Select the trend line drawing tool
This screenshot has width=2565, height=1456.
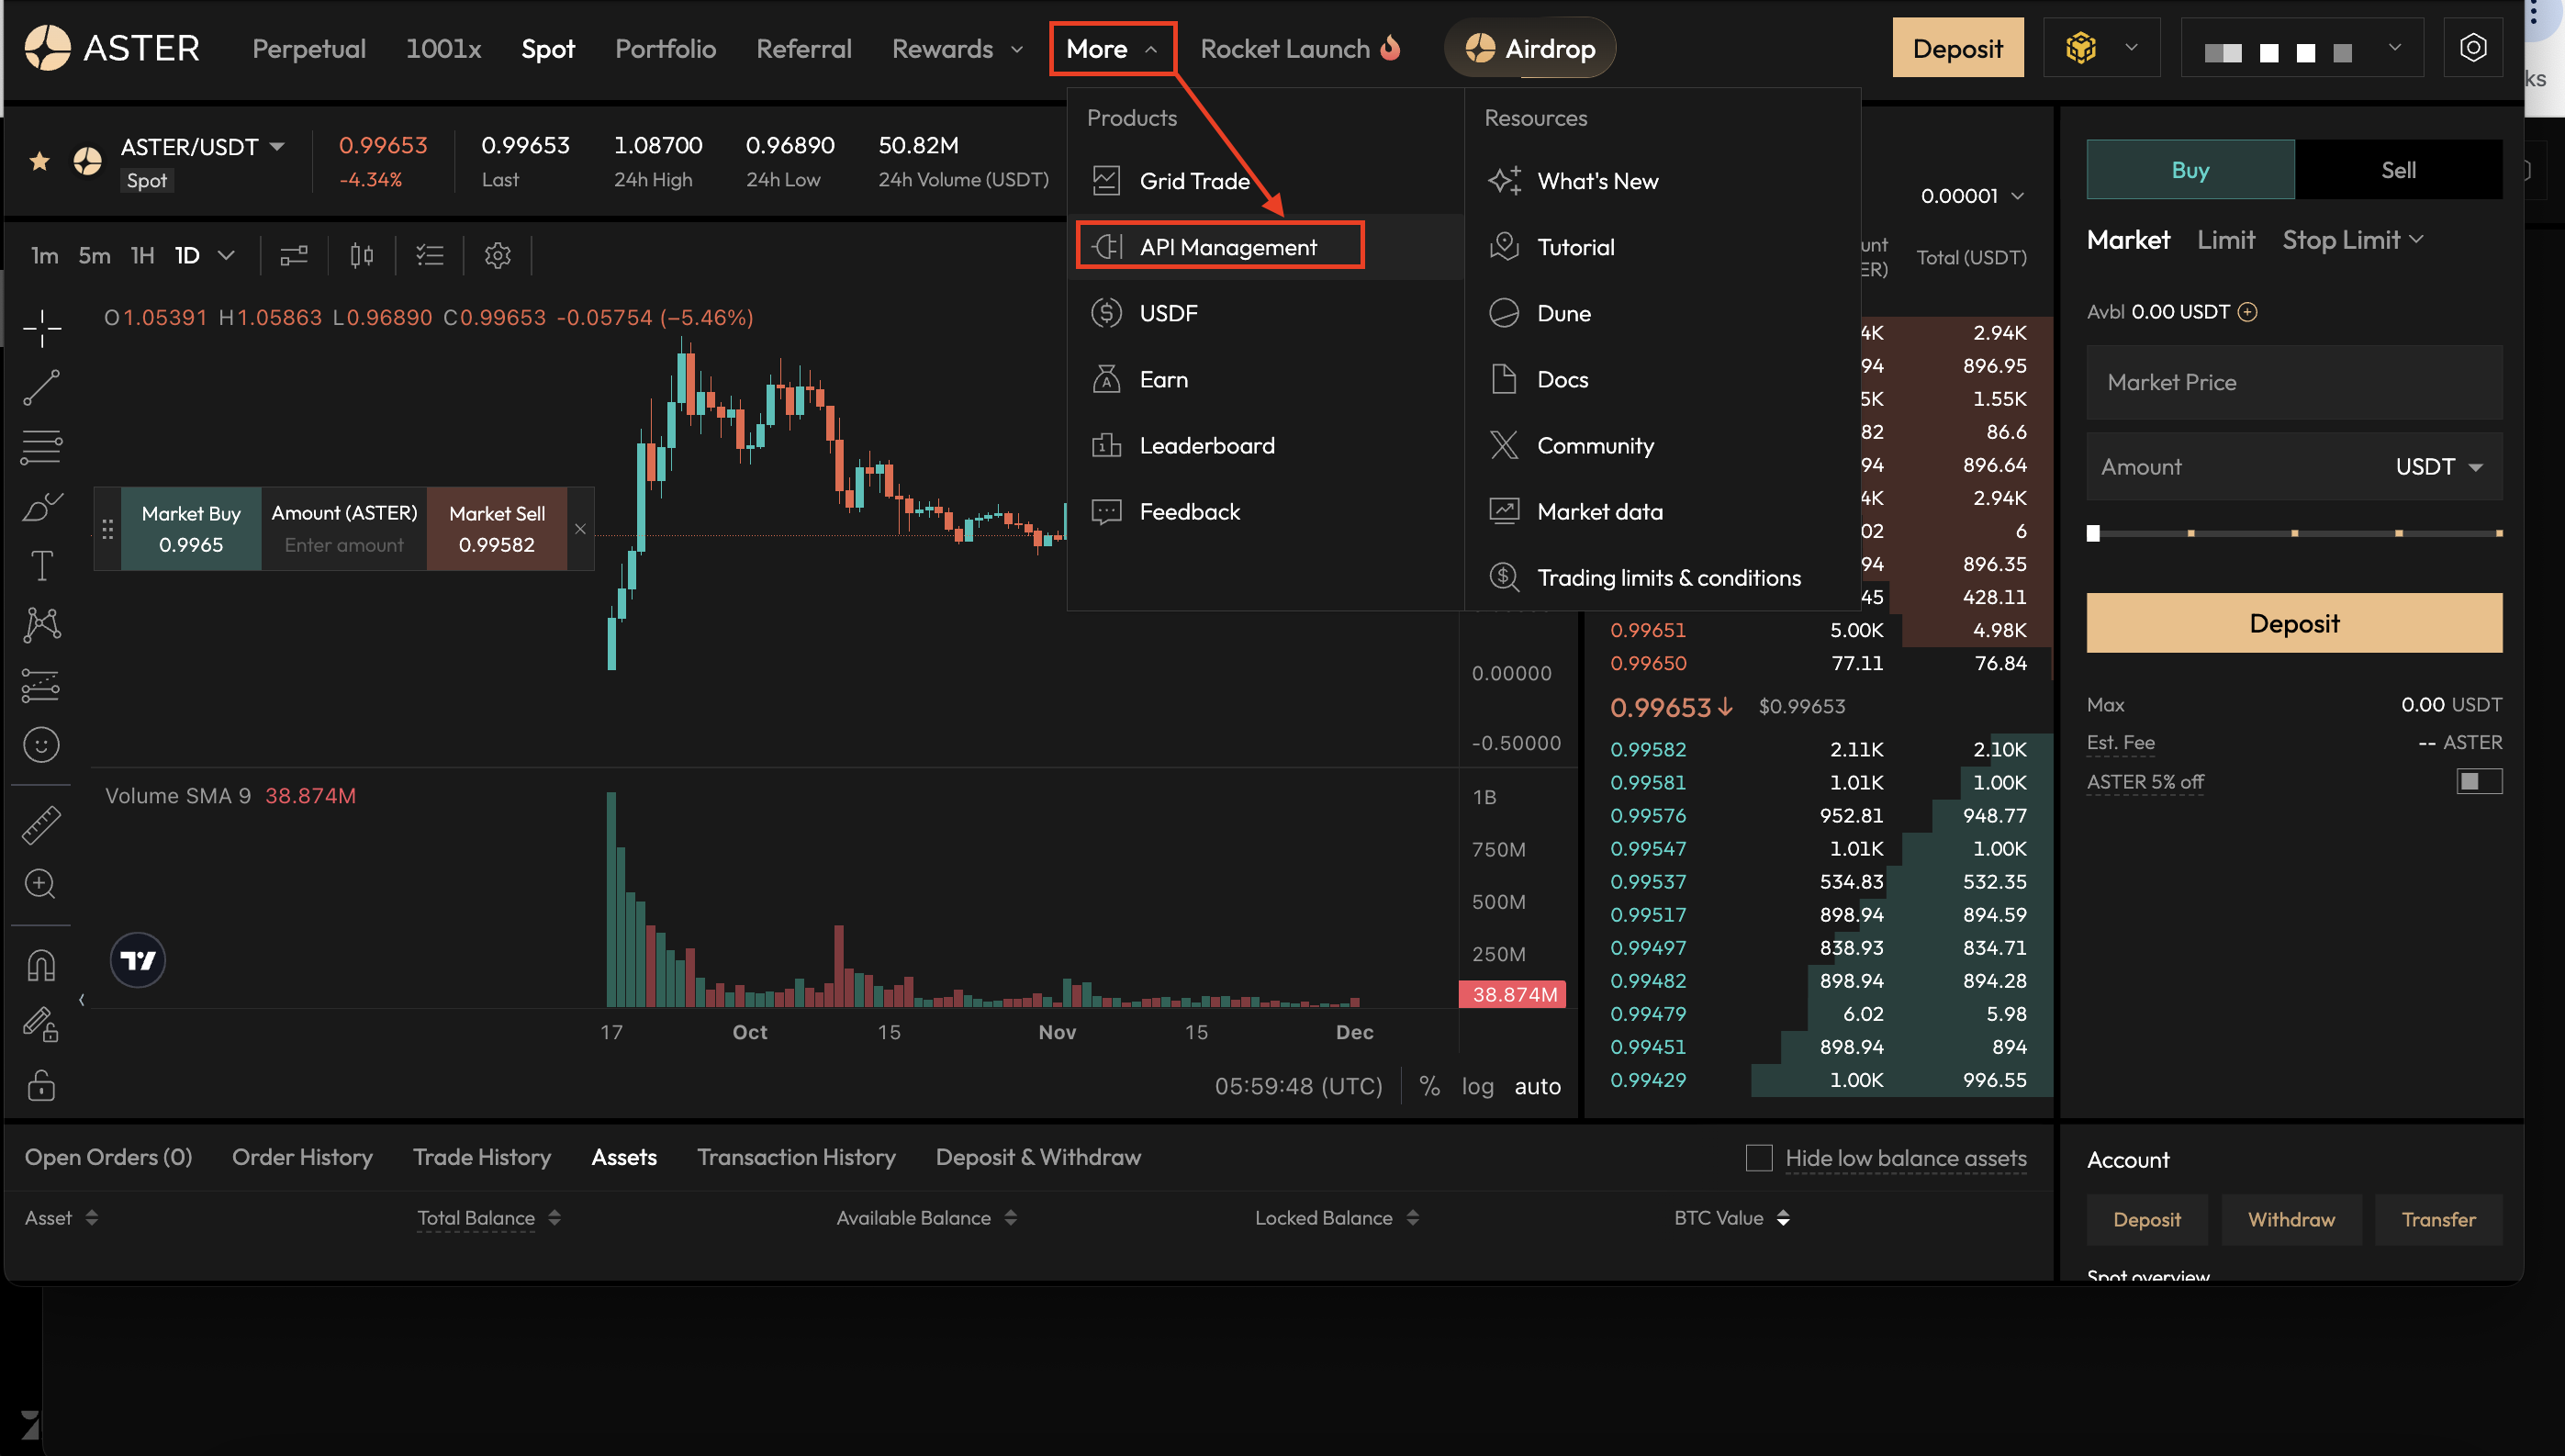[x=41, y=387]
